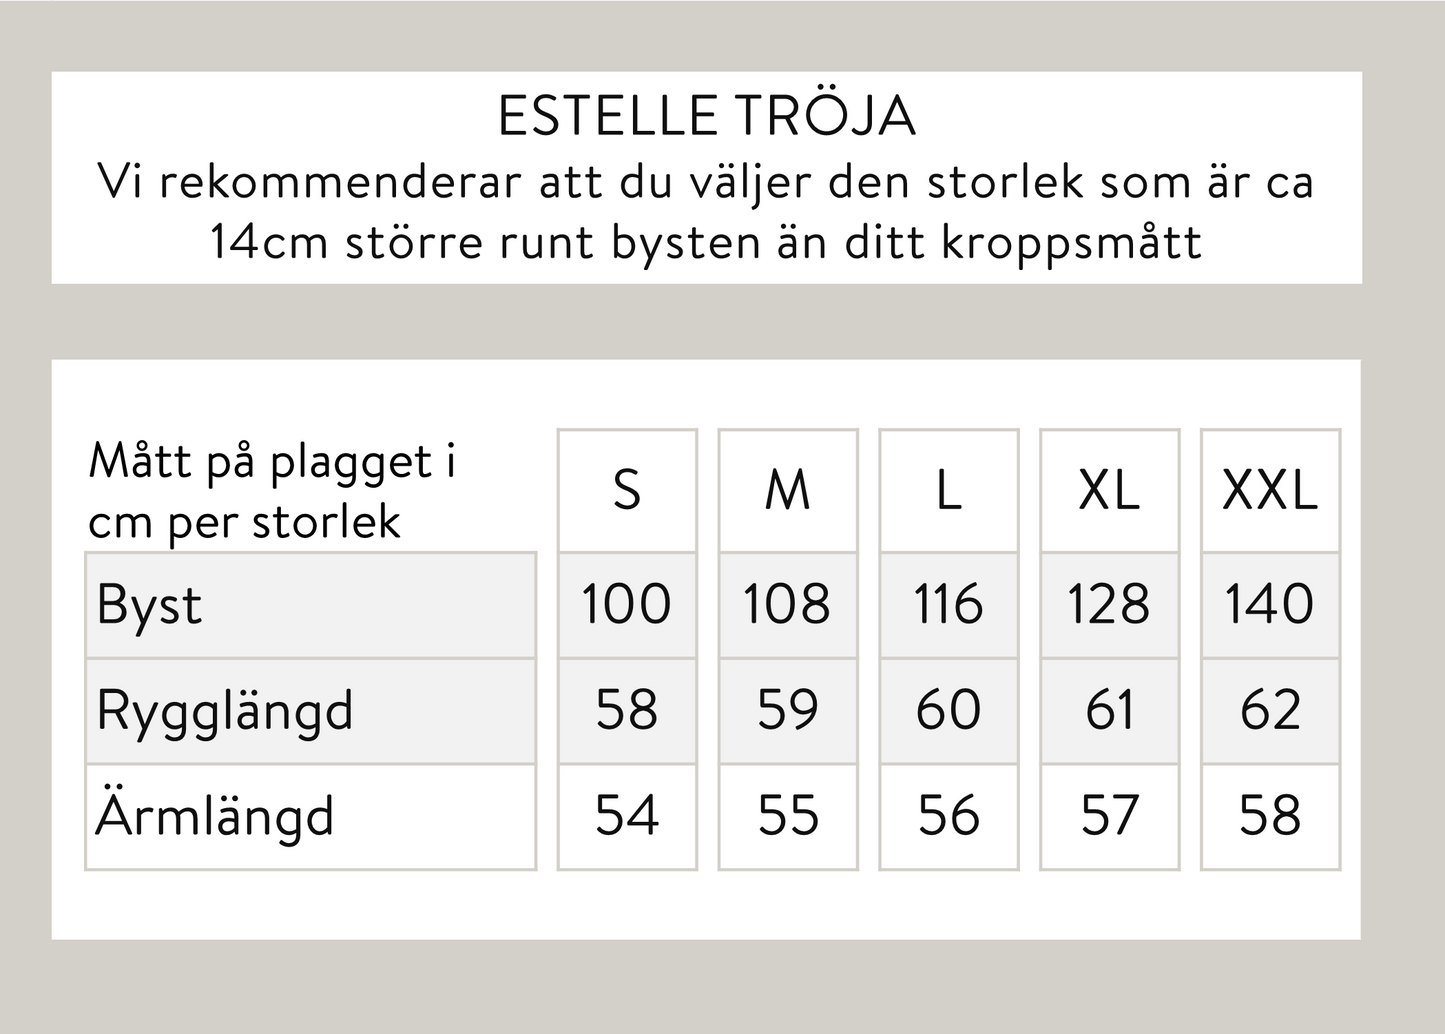This screenshot has width=1445, height=1034.
Task: Click sleeve length value 57 for XL
Action: point(1109,816)
